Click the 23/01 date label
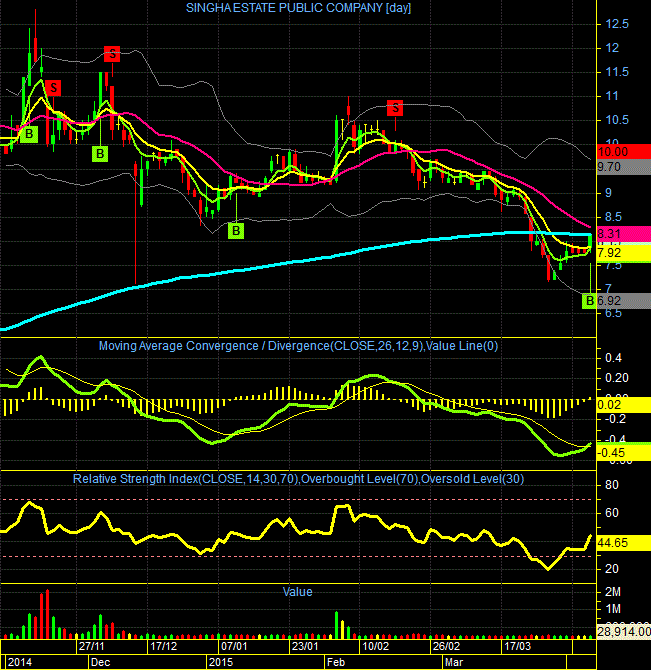The image size is (660, 670). [x=305, y=646]
